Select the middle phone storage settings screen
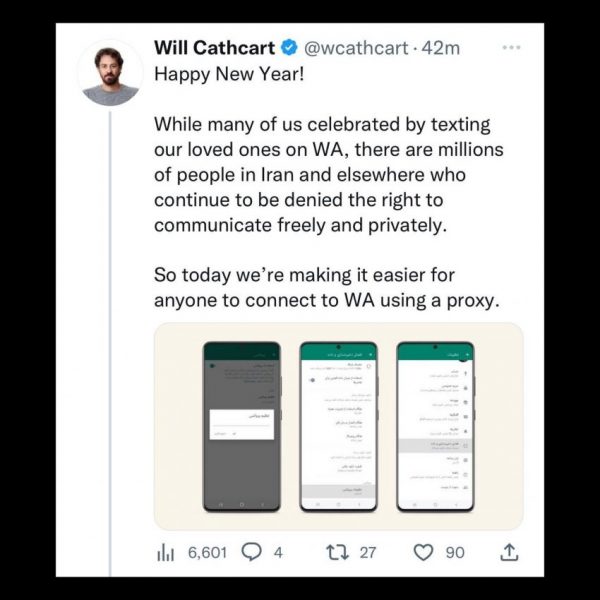 click(x=339, y=427)
